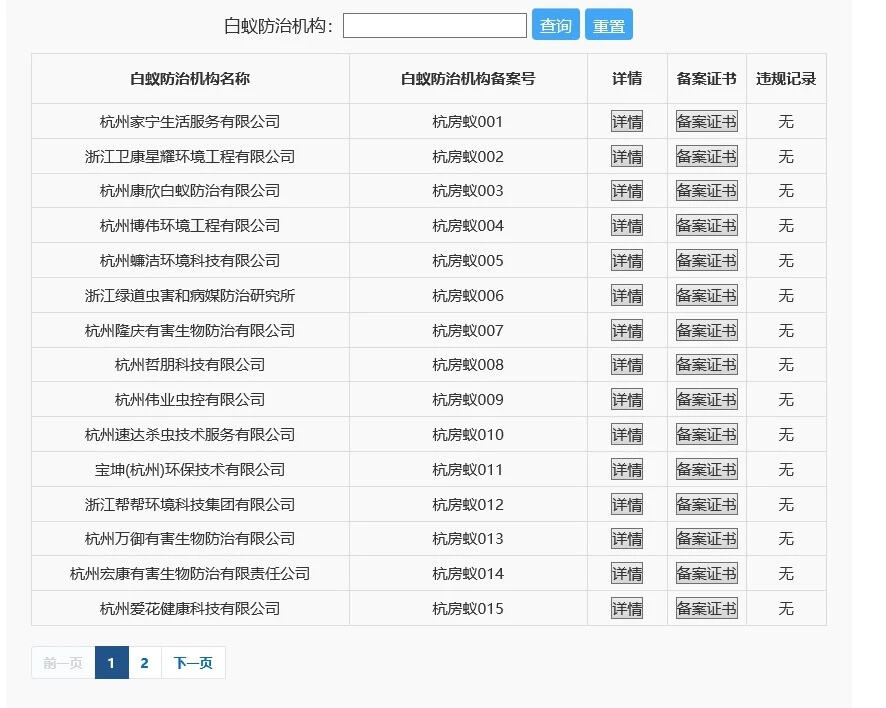886x708 pixels.
Task: Click record number 杭房蚁014
Action: click(x=468, y=574)
